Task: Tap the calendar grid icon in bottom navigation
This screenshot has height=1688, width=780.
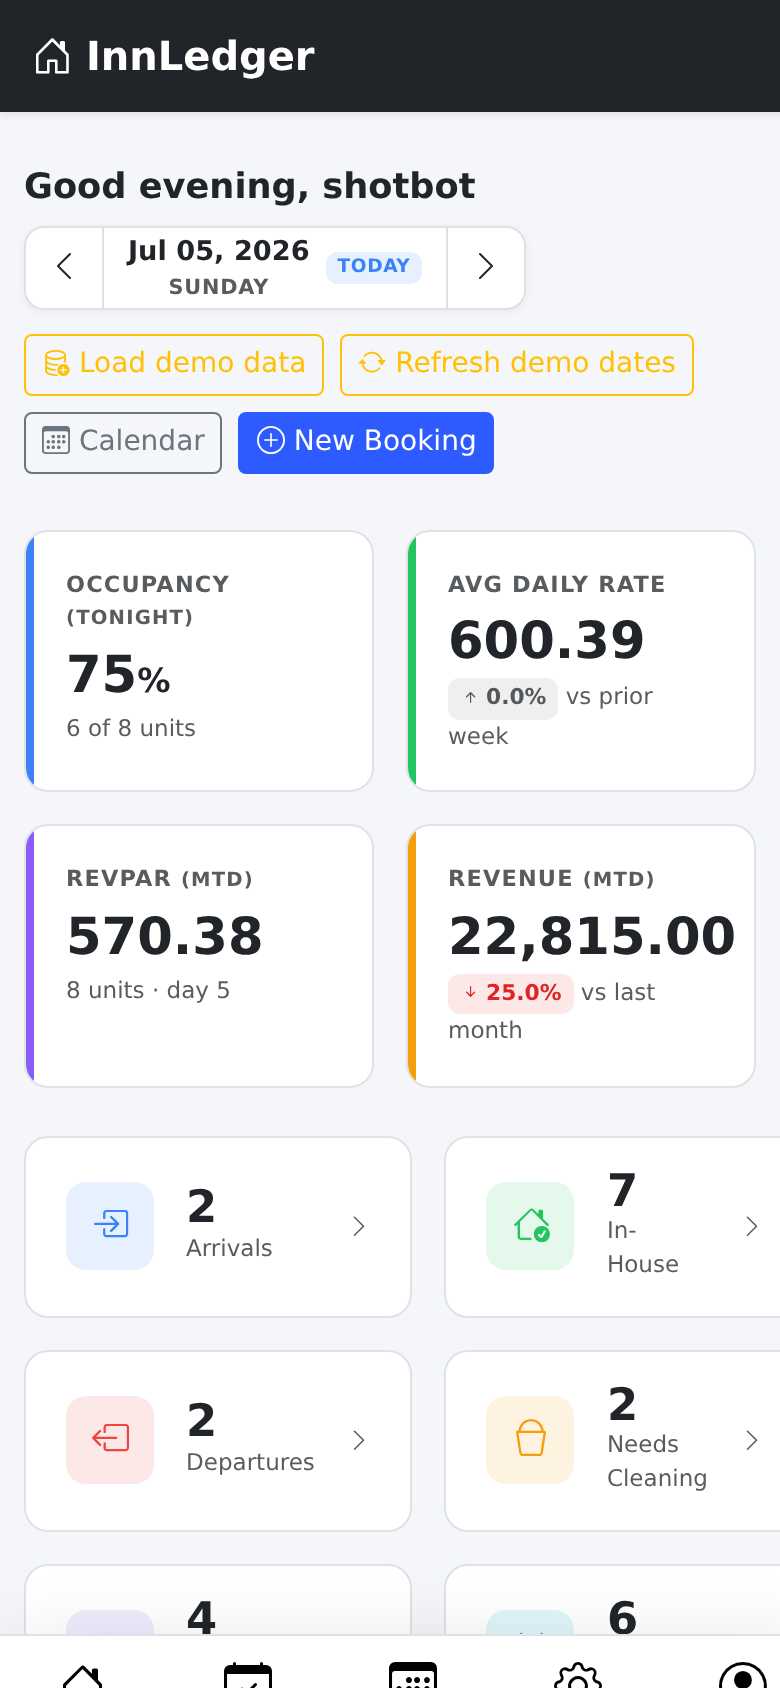Action: pos(413,1675)
